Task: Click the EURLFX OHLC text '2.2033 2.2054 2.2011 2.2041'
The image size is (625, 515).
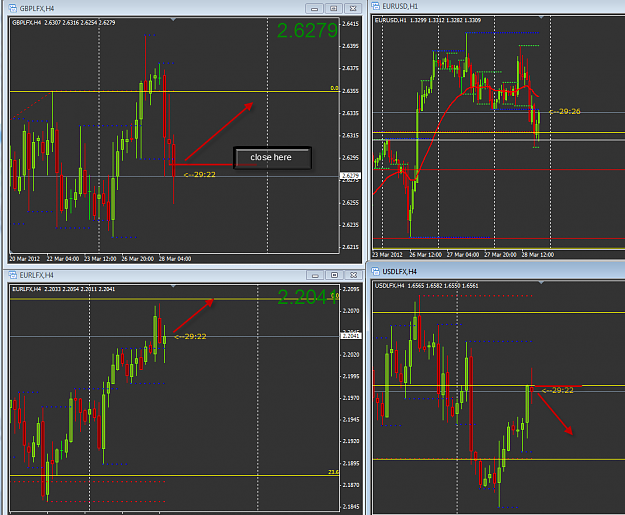Action: [79, 289]
